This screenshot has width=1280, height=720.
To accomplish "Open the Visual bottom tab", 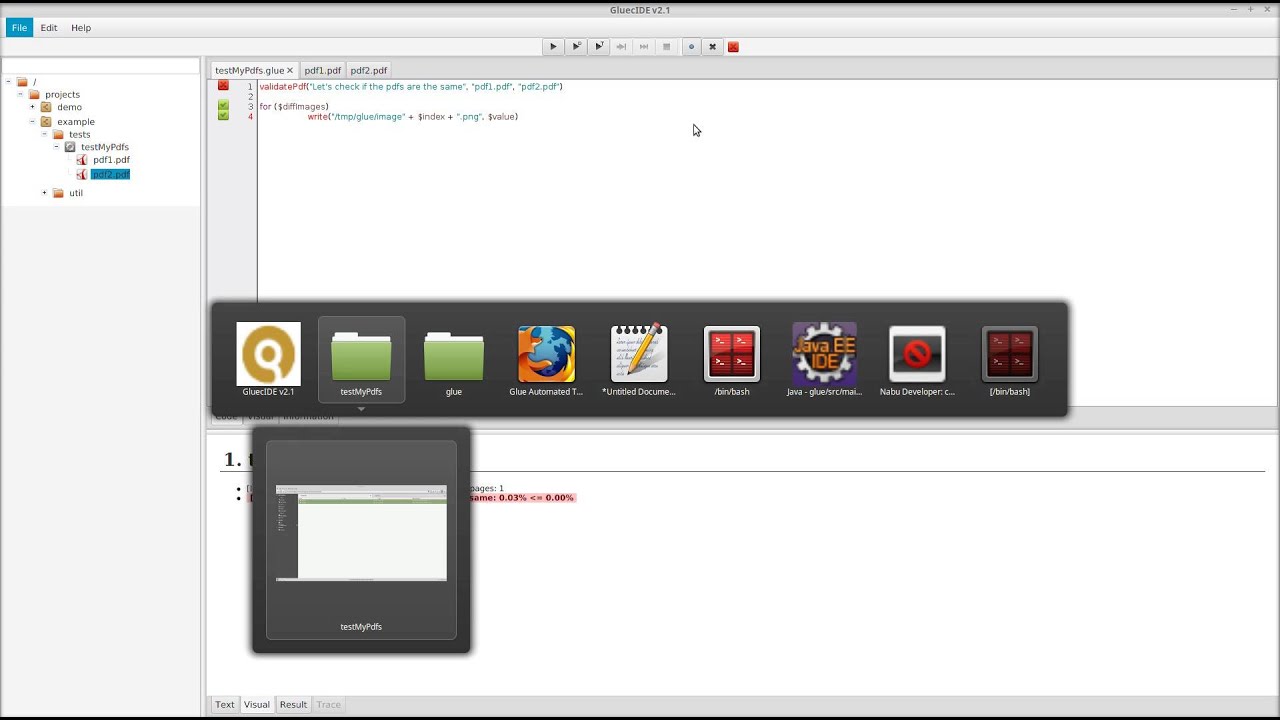I will click(257, 705).
